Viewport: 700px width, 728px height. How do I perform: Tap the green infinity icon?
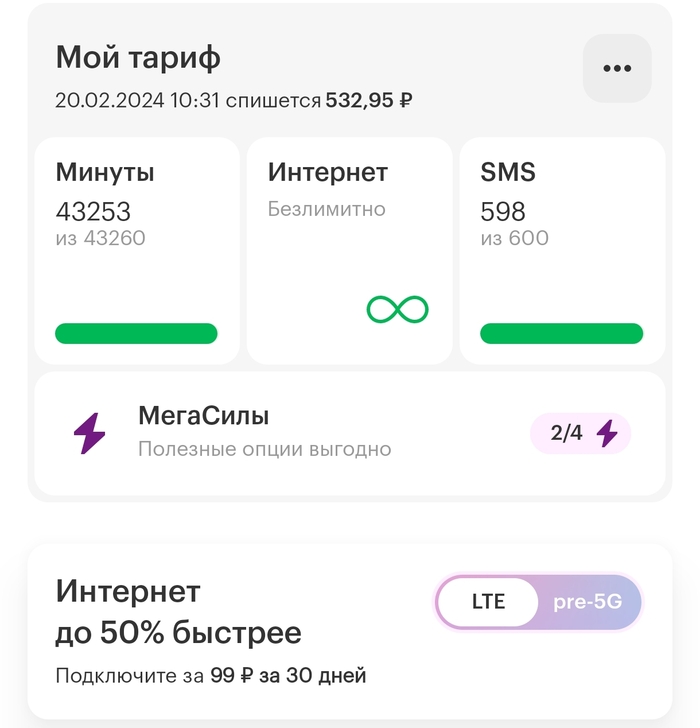397,308
